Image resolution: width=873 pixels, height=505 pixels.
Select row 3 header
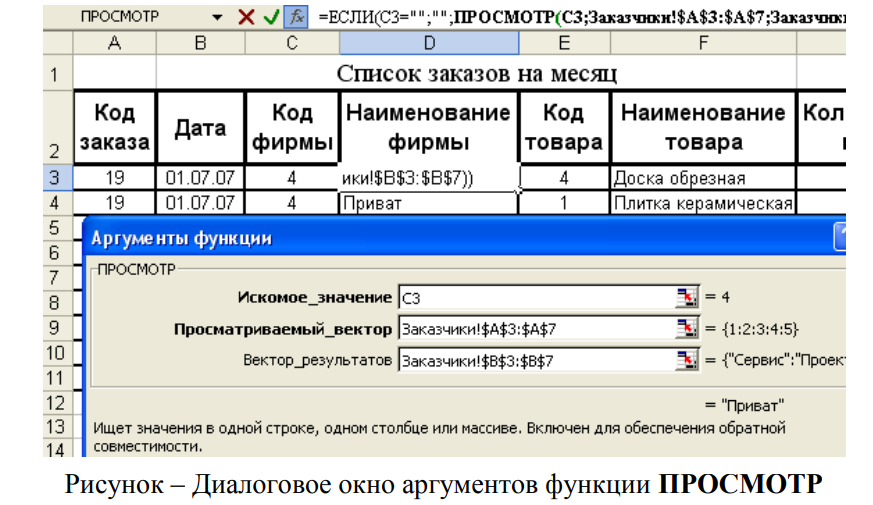pos(56,179)
